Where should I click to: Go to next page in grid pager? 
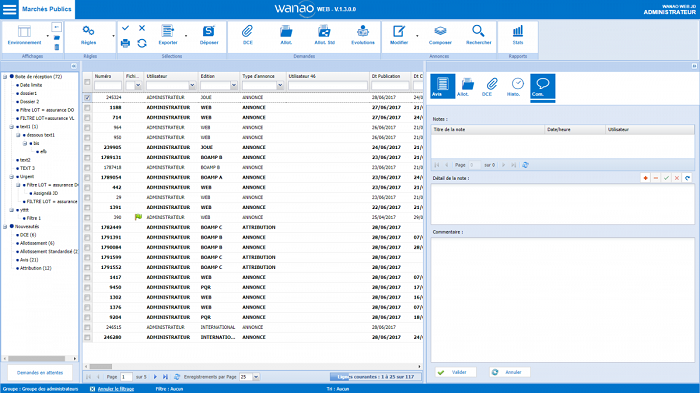(x=155, y=377)
